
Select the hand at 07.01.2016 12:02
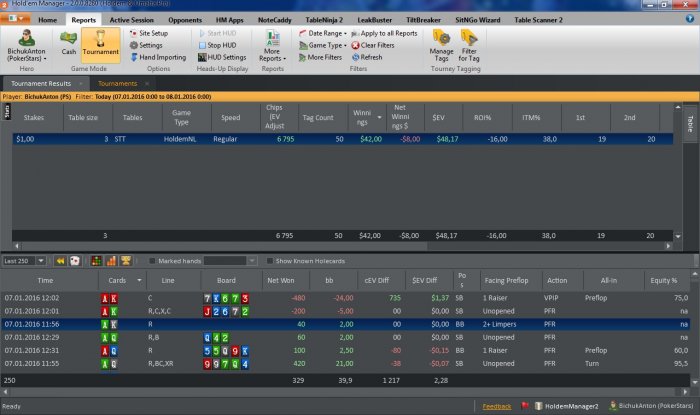click(345, 298)
